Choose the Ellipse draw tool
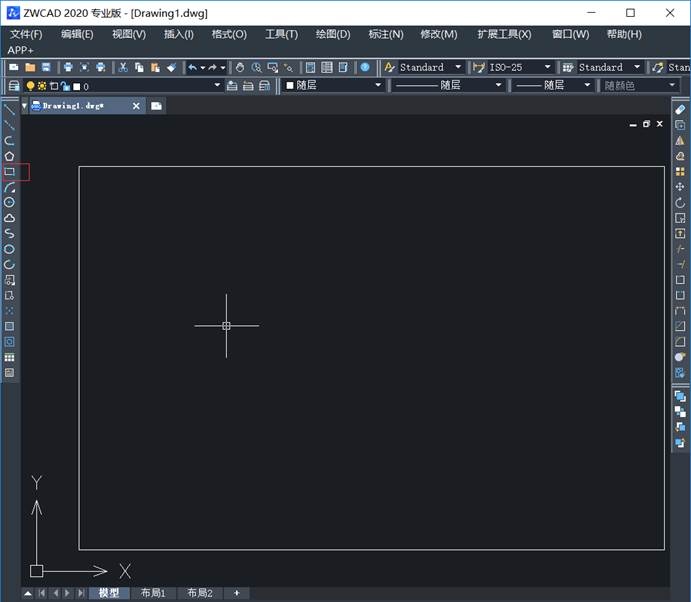 [x=9, y=249]
